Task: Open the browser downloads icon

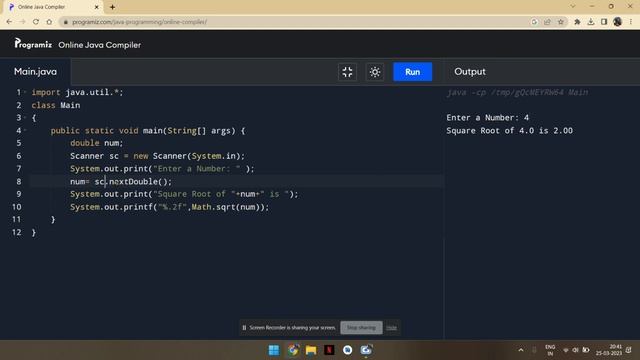Action: tap(591, 22)
